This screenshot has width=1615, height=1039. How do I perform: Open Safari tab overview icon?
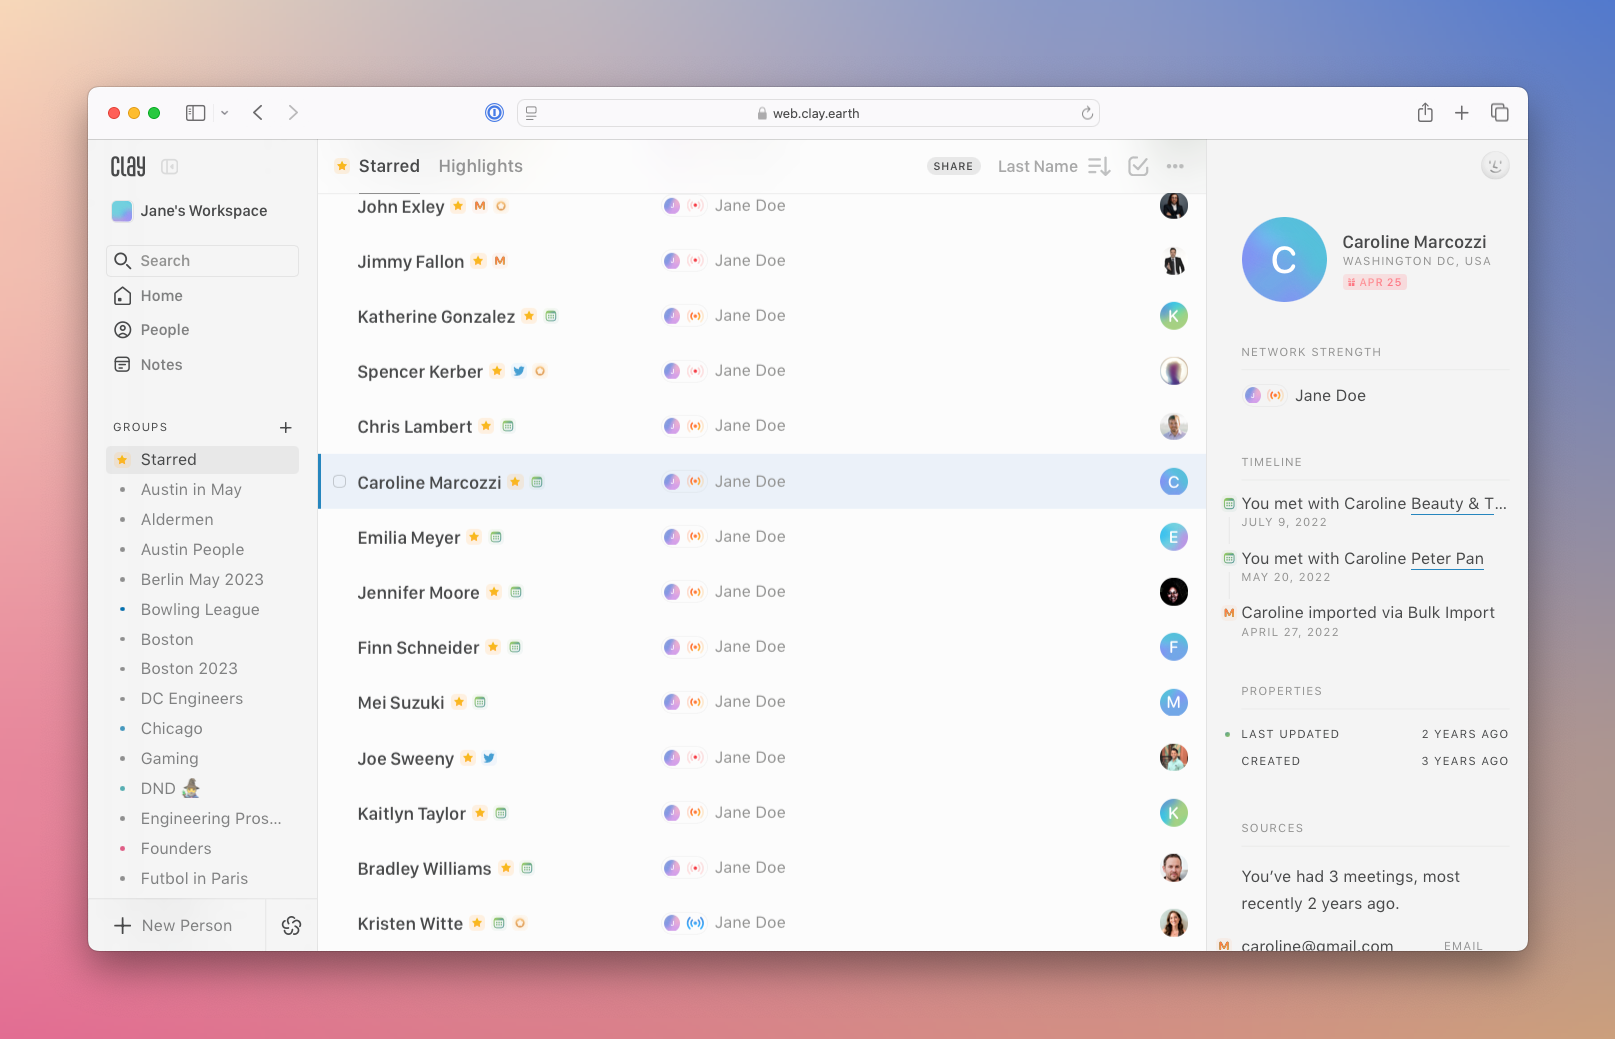(1499, 113)
